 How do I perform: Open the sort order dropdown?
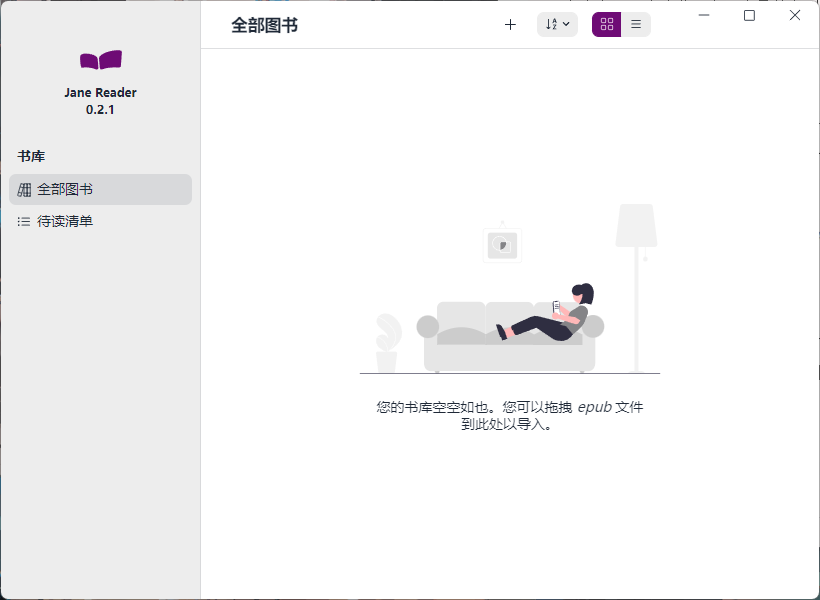click(x=557, y=25)
